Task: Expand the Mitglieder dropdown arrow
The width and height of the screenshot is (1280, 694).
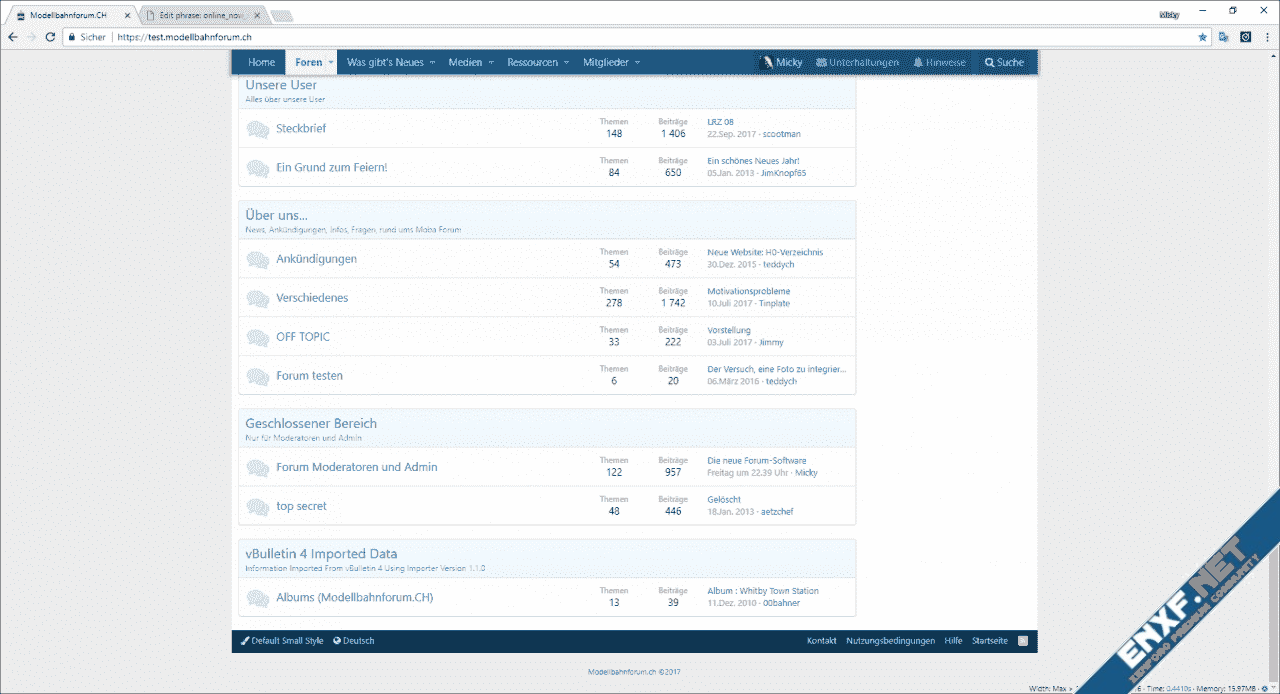Action: tap(637, 63)
